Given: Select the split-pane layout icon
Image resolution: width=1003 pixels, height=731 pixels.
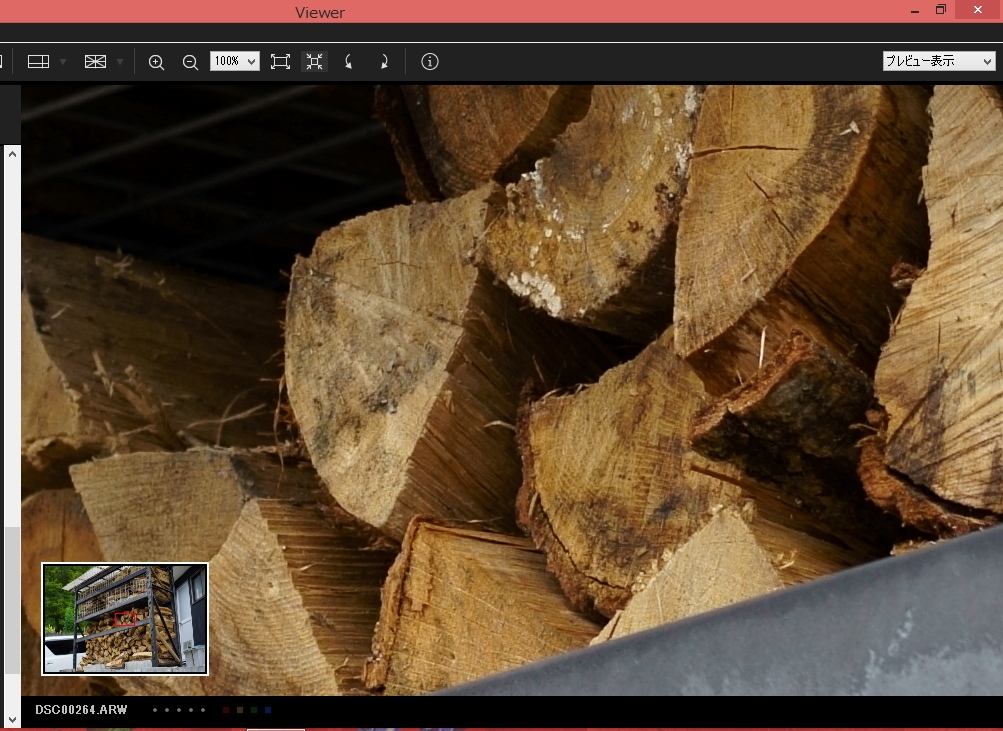Looking at the screenshot, I should 38,62.
